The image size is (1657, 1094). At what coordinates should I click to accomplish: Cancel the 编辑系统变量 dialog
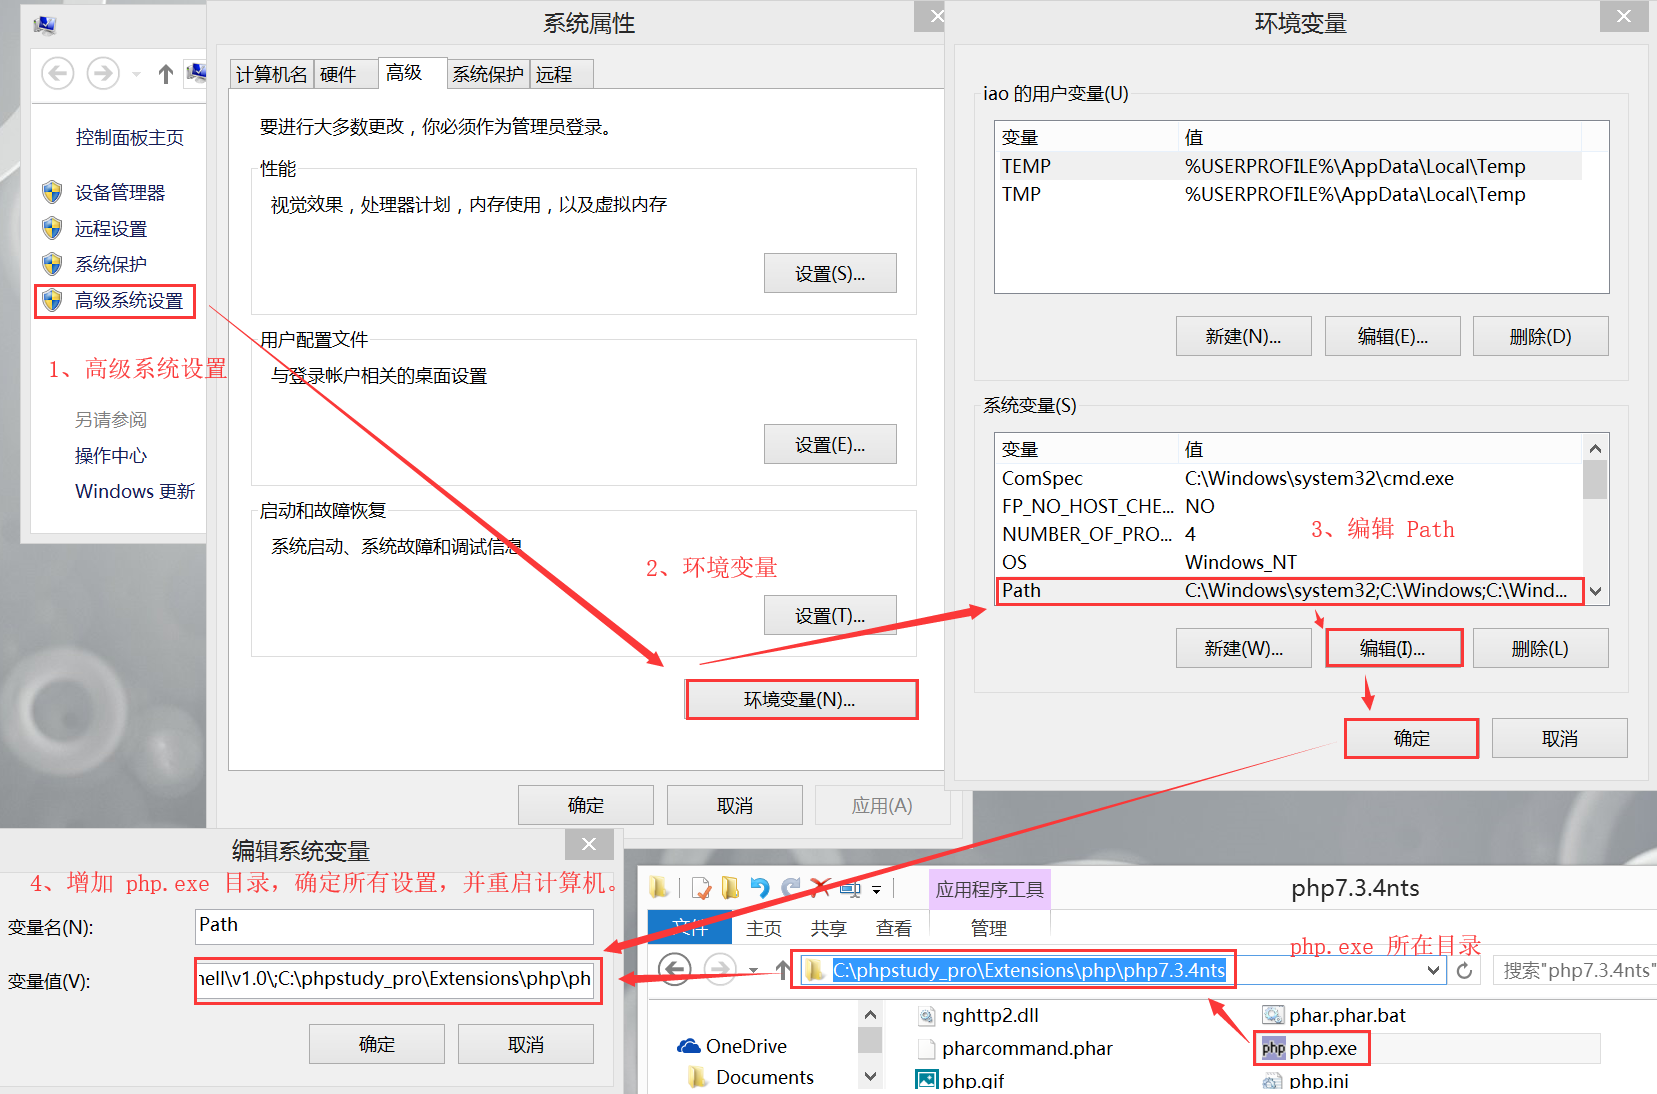click(x=526, y=1044)
